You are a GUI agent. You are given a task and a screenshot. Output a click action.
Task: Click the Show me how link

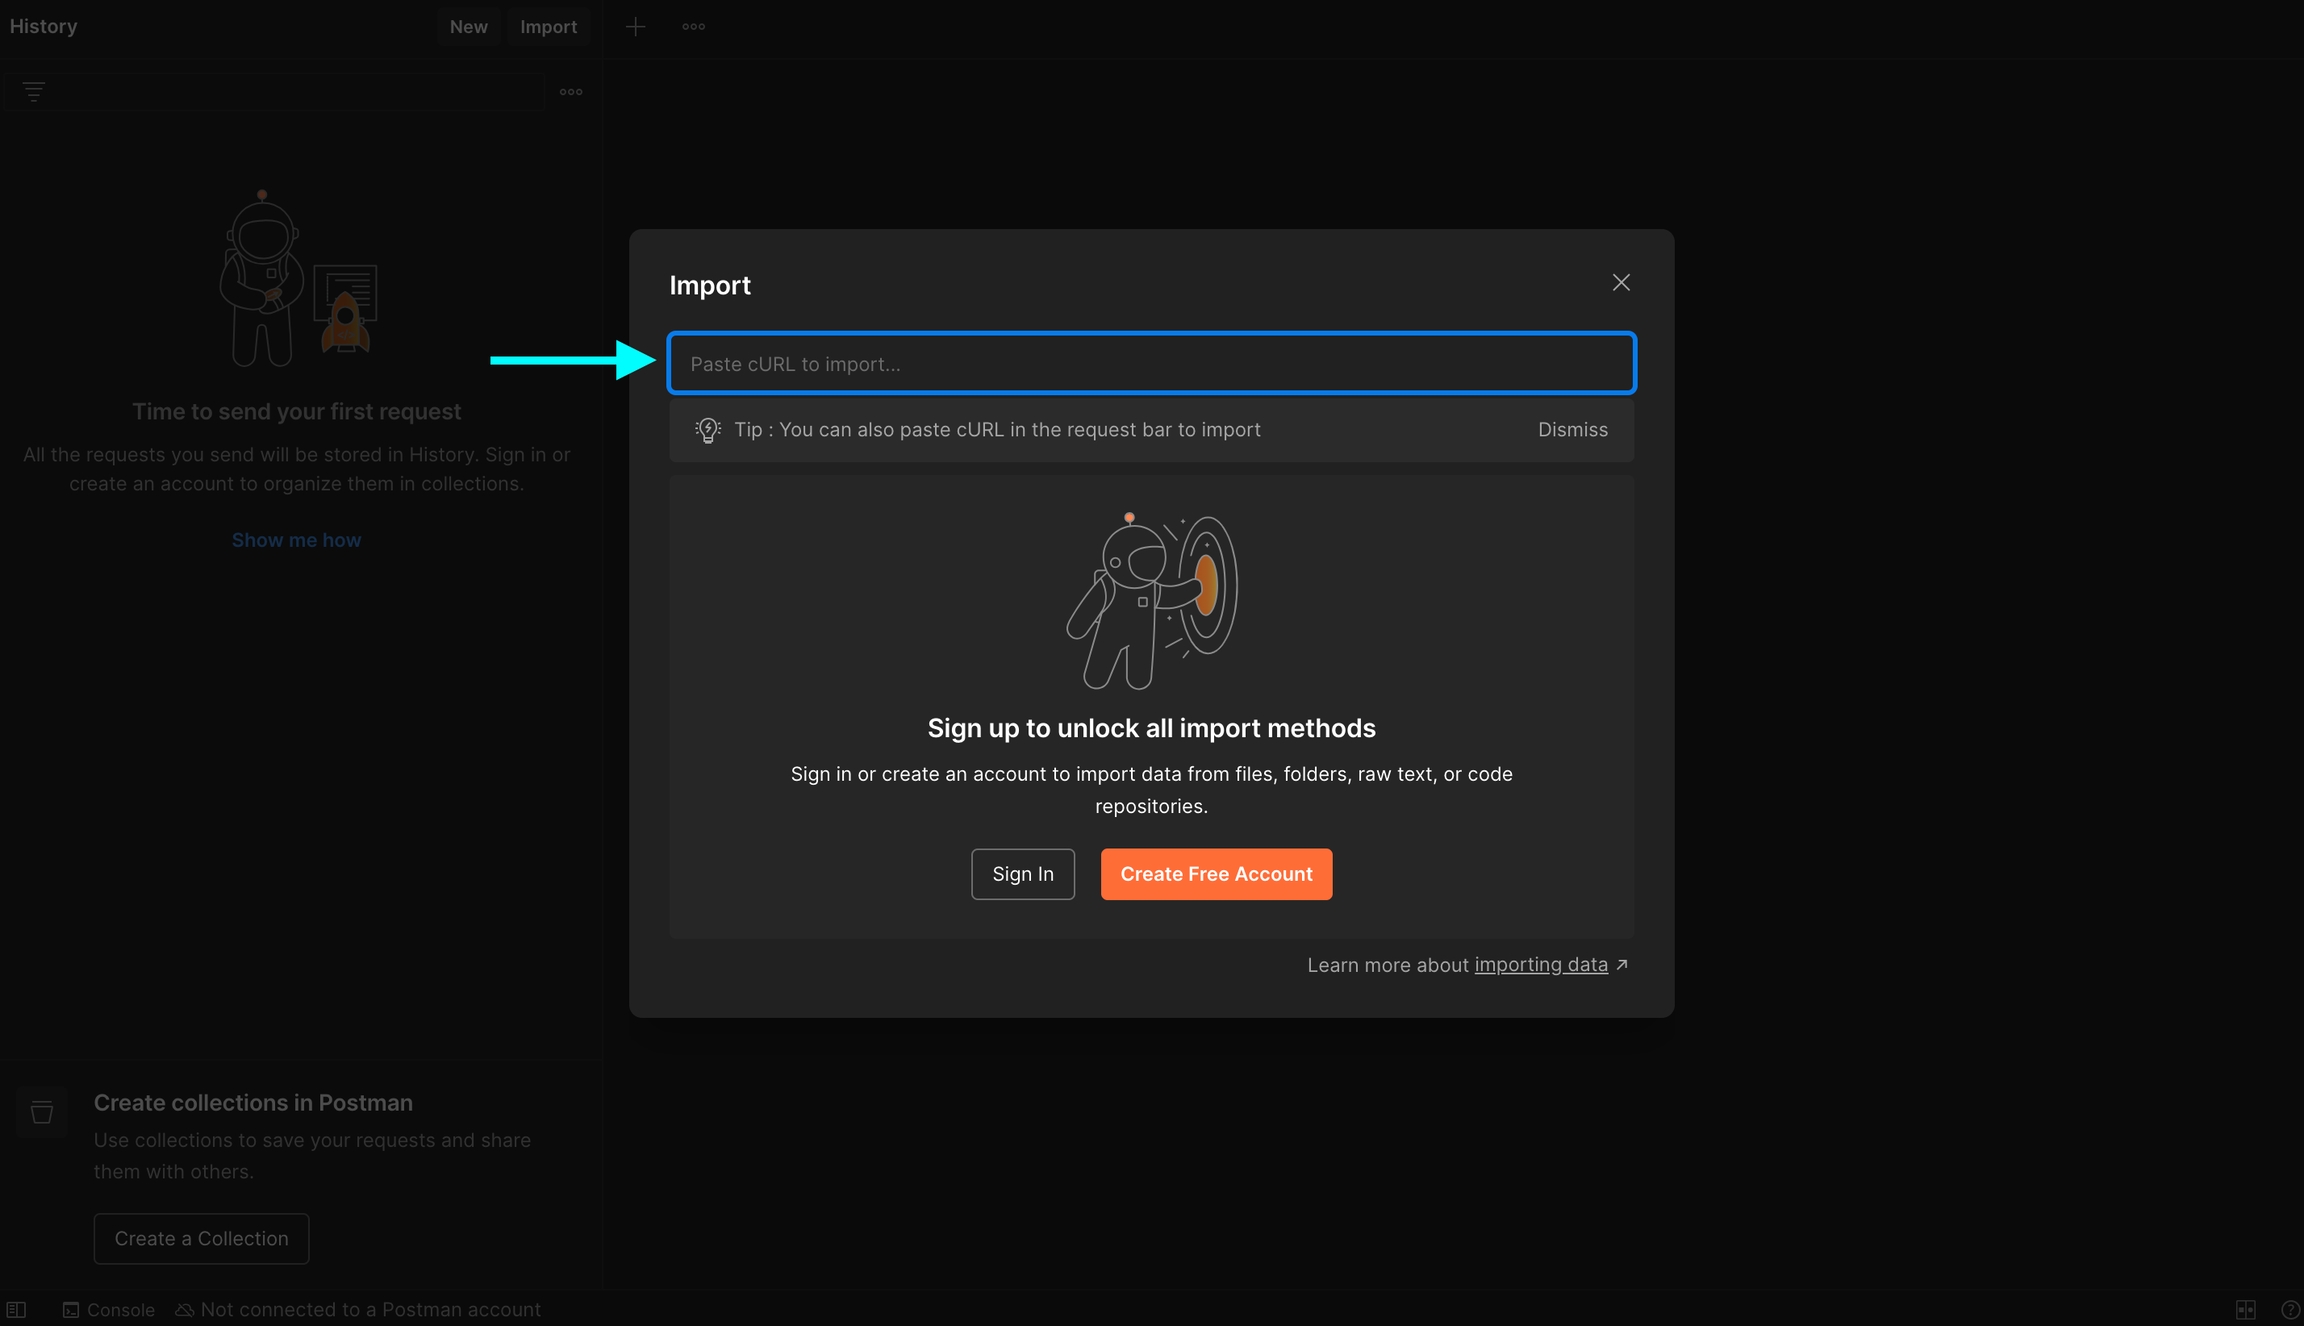[x=296, y=540]
